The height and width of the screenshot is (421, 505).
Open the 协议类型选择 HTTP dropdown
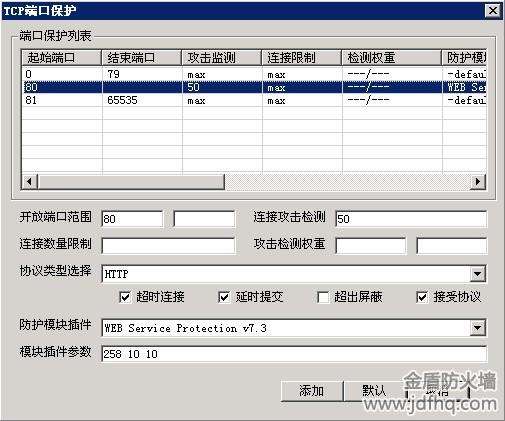[477, 274]
